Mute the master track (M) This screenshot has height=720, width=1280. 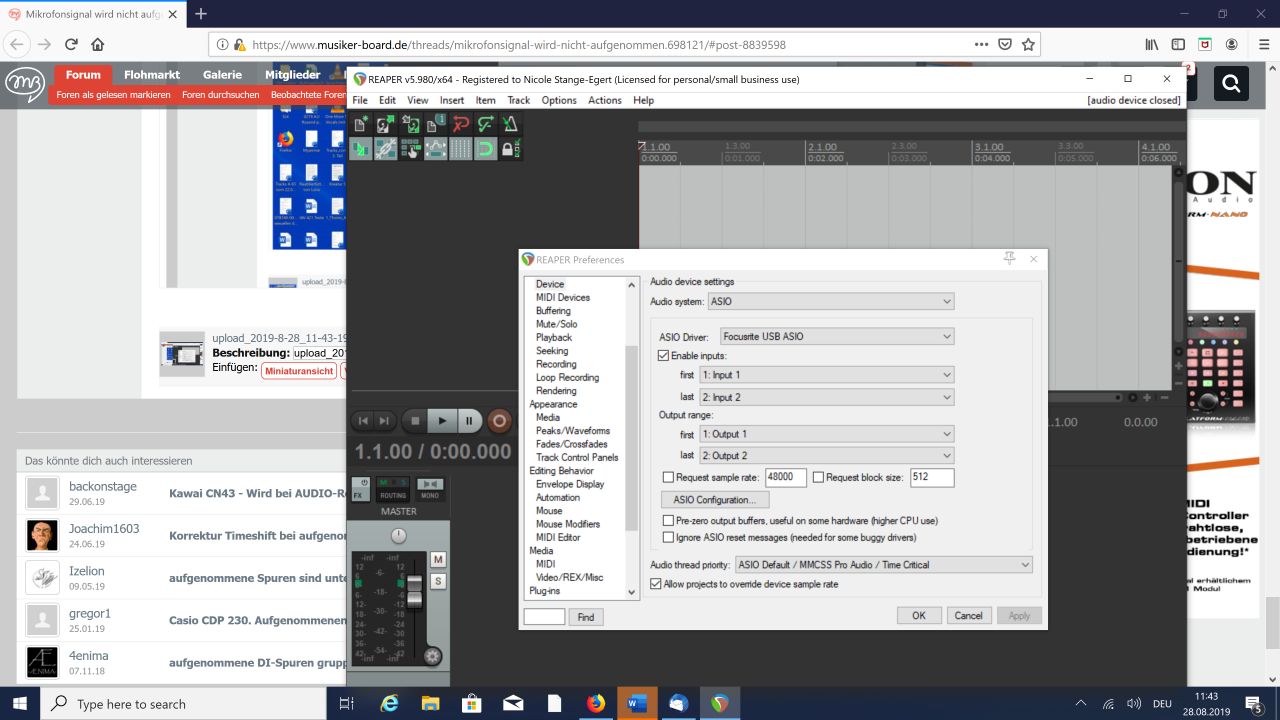(x=438, y=559)
